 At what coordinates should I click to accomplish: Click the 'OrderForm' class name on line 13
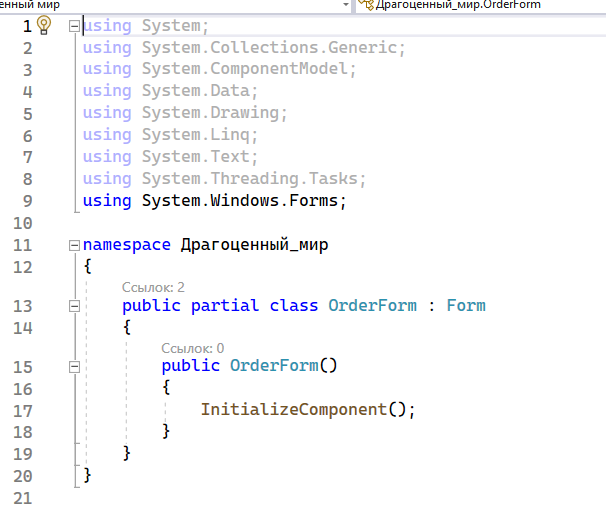click(373, 306)
